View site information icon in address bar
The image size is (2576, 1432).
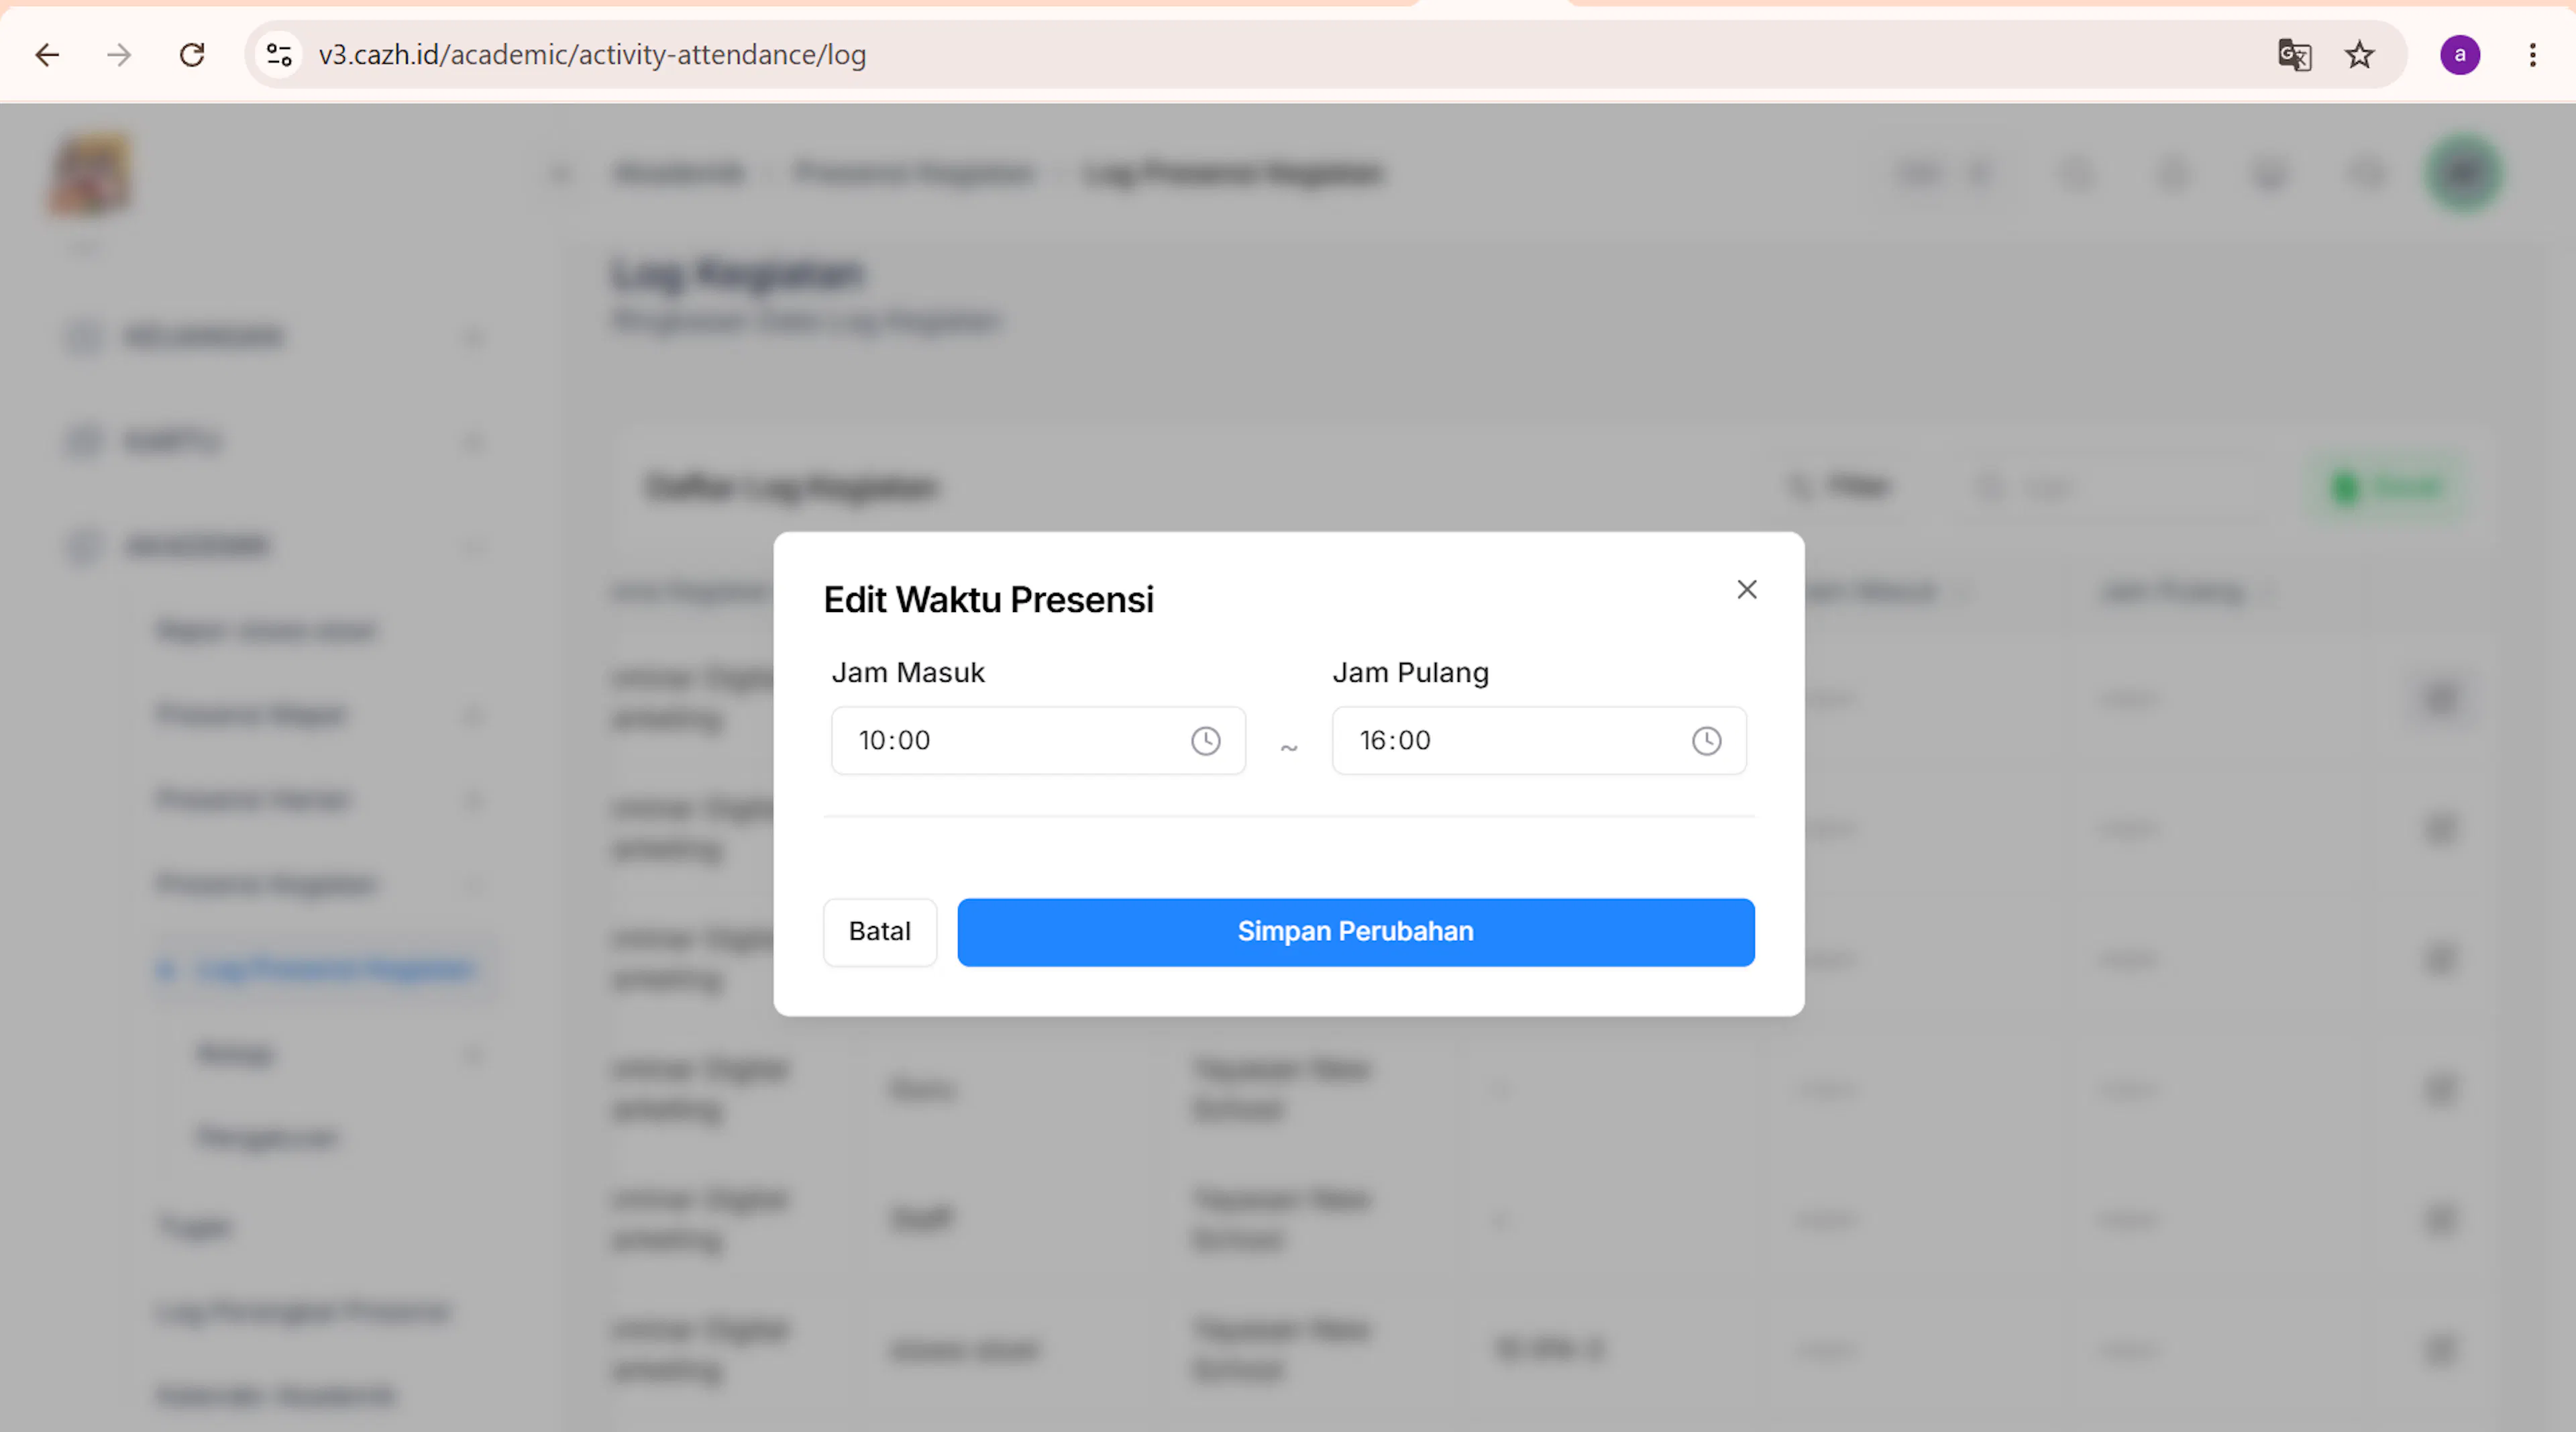279,55
